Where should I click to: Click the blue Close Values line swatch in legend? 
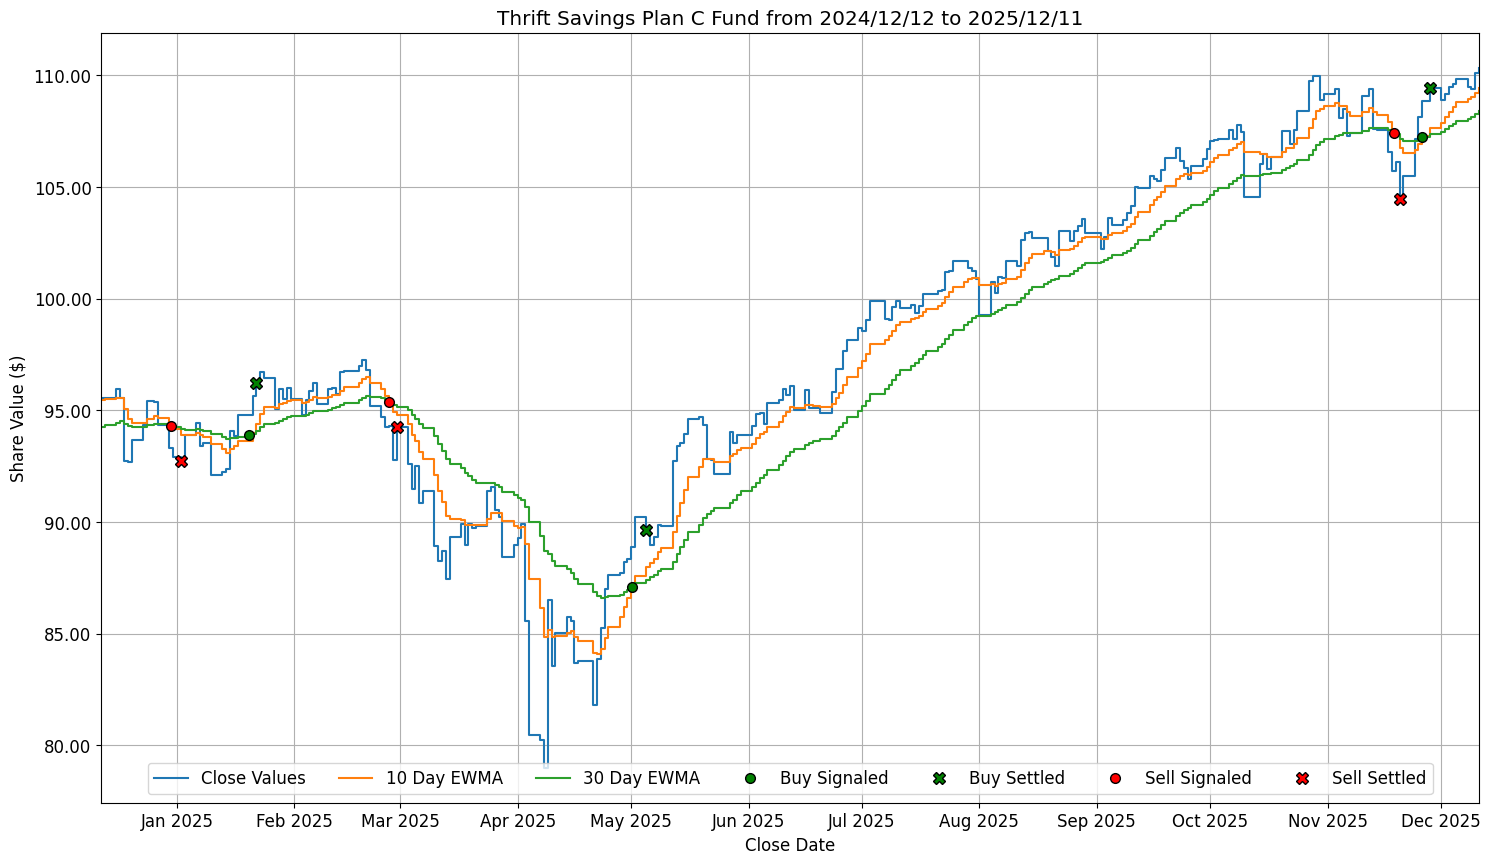[171, 778]
